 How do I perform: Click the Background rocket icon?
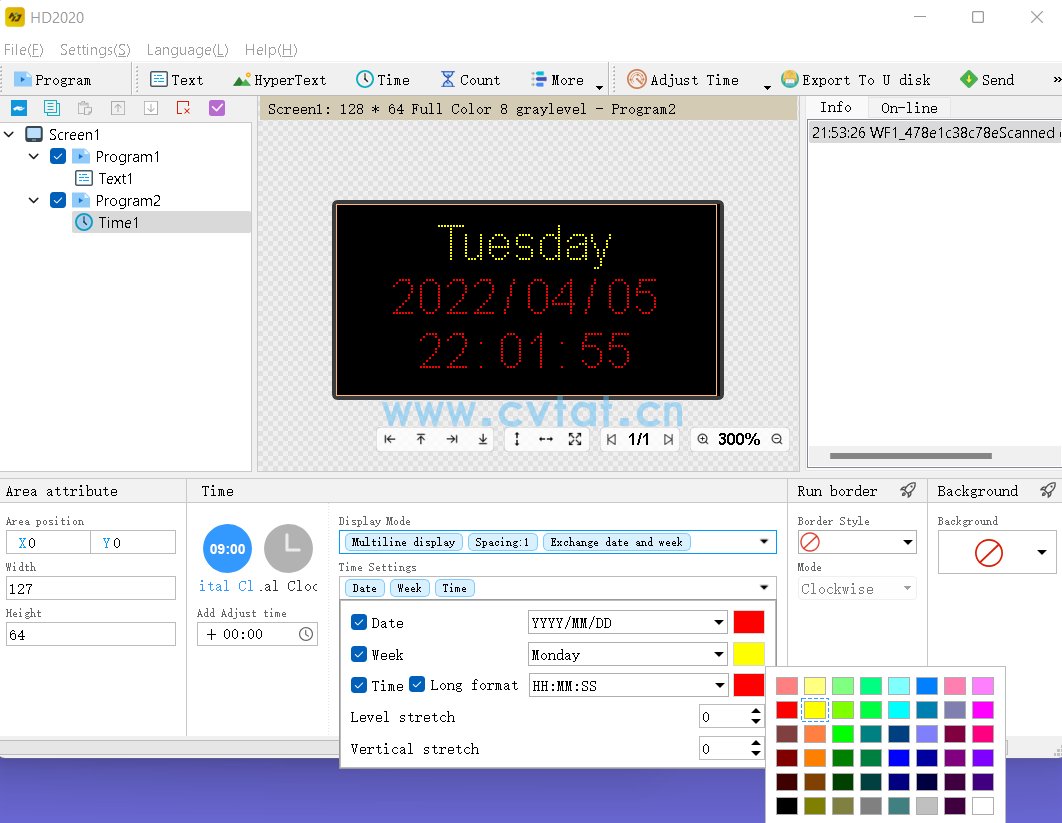point(1048,490)
